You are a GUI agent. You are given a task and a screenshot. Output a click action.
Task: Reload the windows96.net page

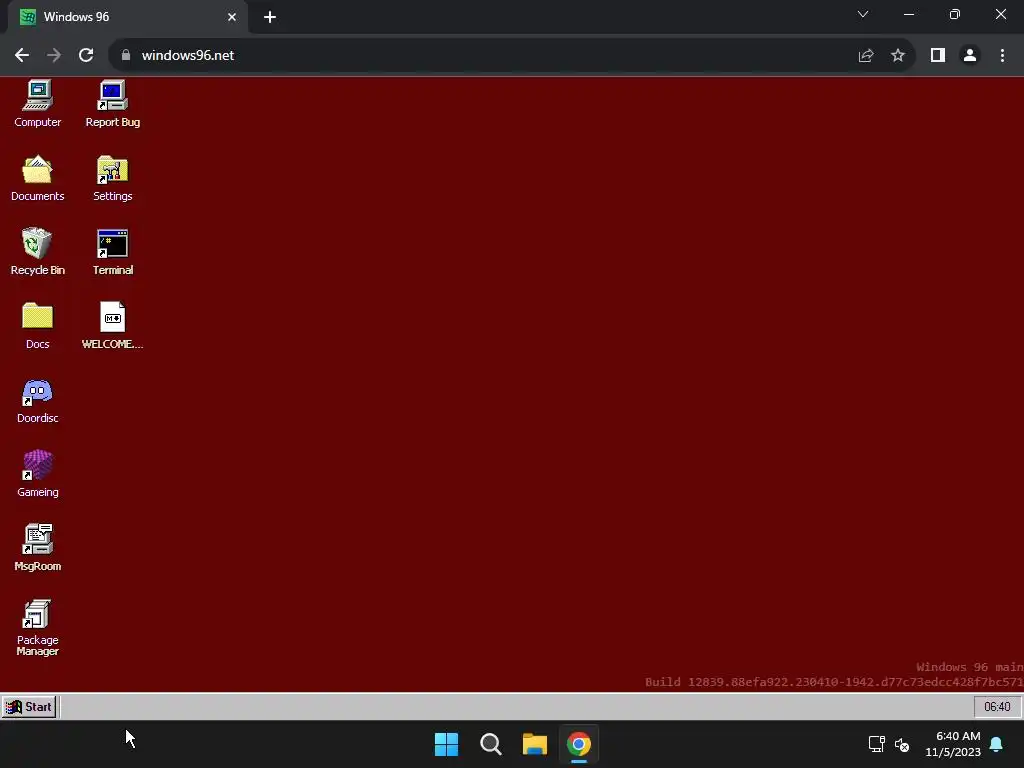(86, 55)
